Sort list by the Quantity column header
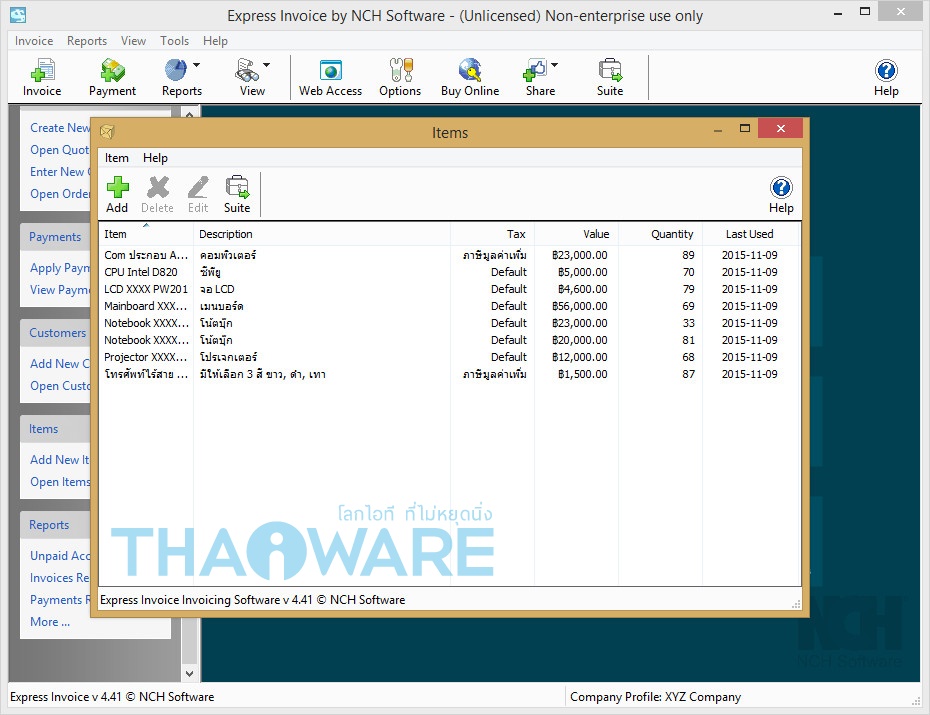Viewport: 930px width, 715px height. coord(672,234)
